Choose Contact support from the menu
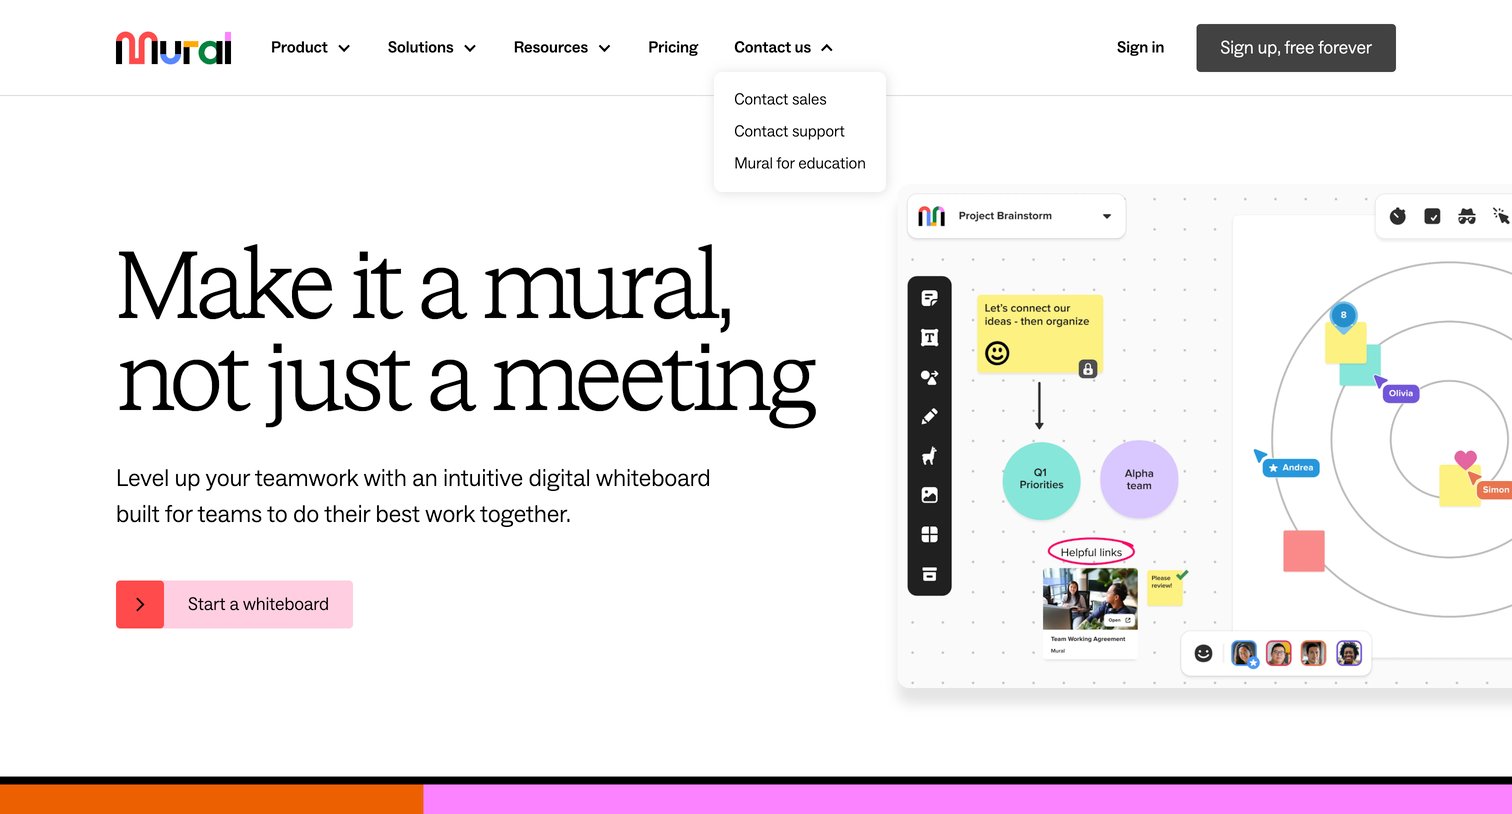 coord(789,131)
